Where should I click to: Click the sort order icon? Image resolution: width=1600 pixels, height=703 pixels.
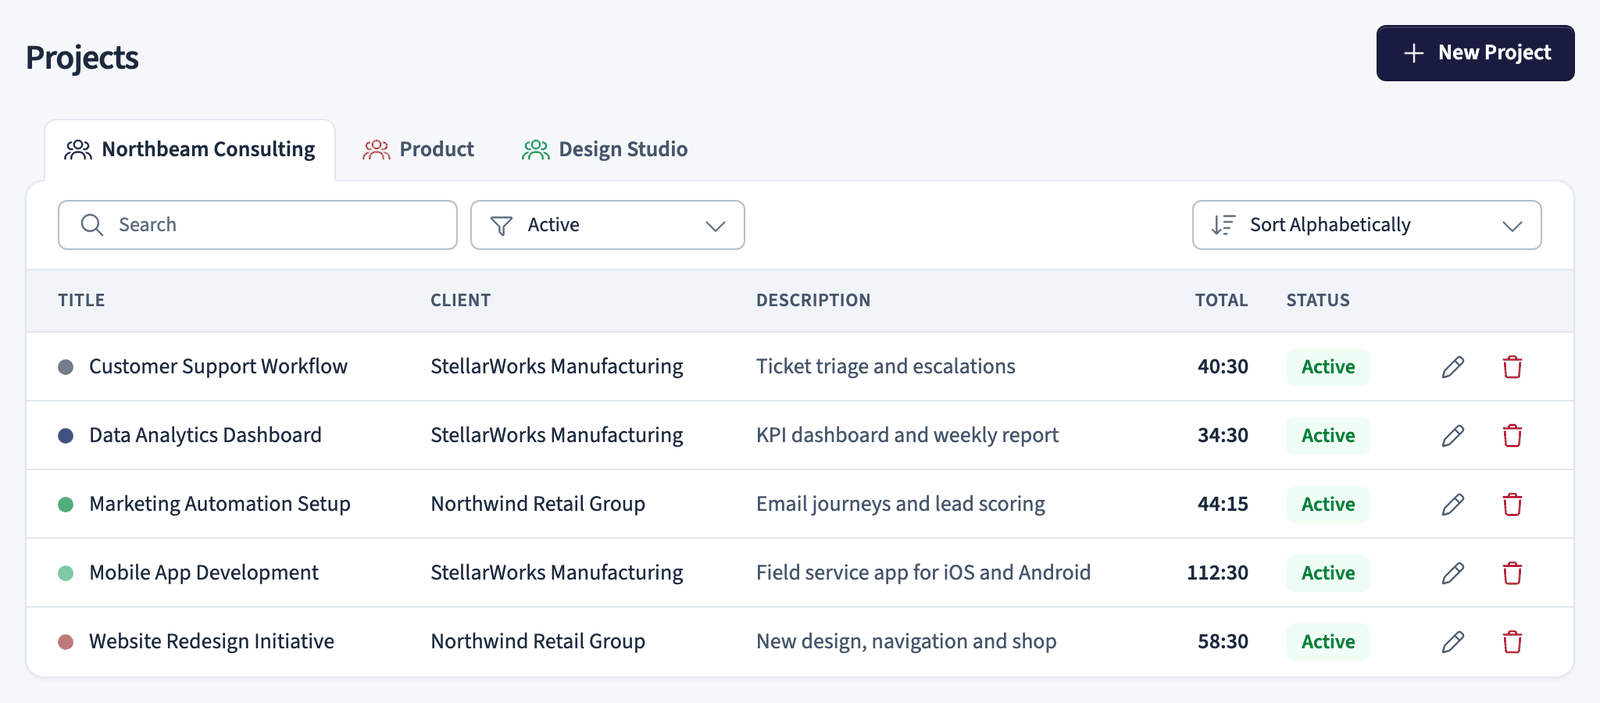pos(1223,225)
